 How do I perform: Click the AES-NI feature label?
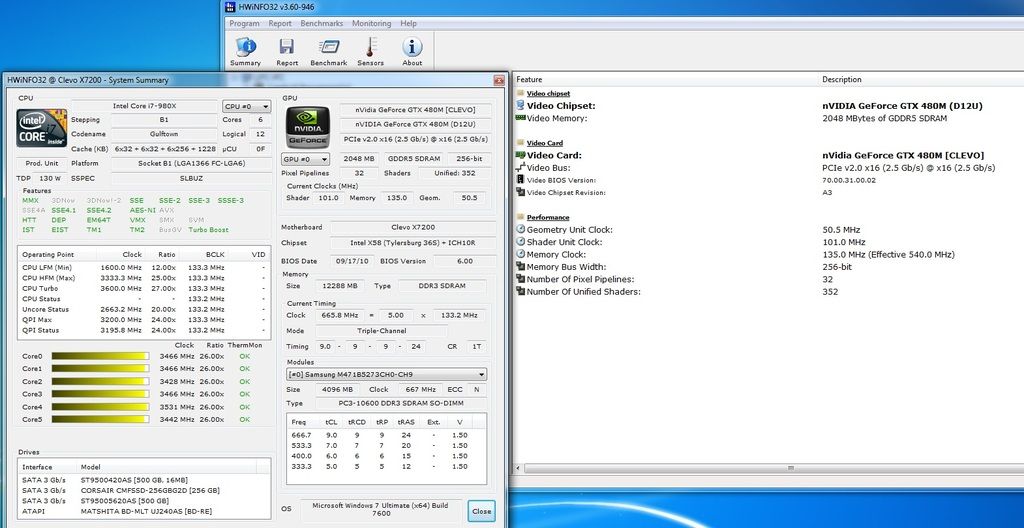(x=142, y=210)
